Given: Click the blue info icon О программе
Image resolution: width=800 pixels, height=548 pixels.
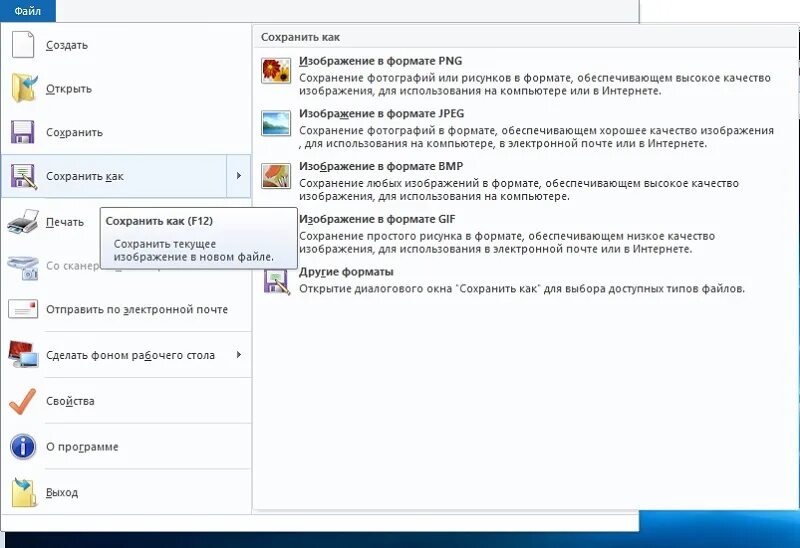Looking at the screenshot, I should [x=23, y=446].
